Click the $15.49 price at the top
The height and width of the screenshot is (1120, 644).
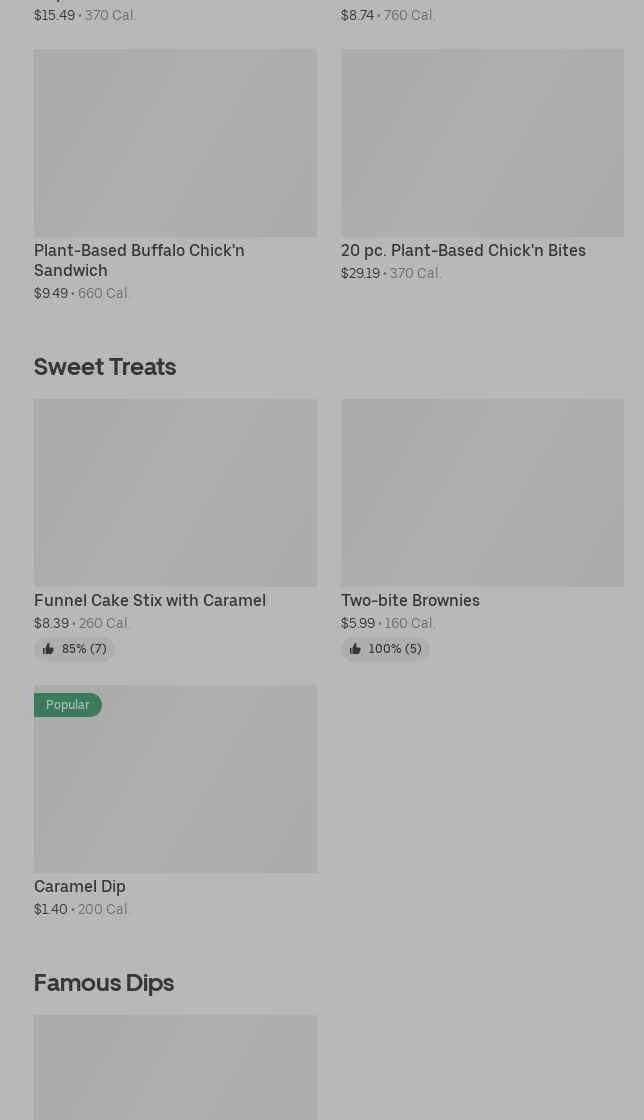(54, 15)
